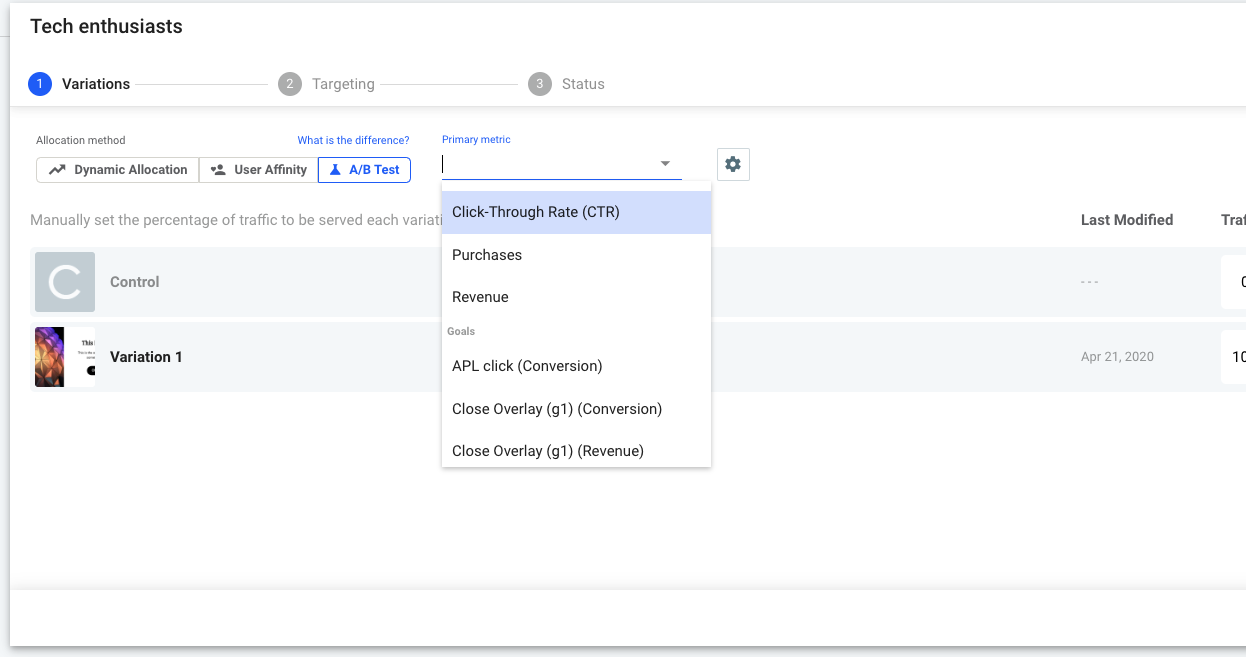Screen dimensions: 1246x657
Task: Go to step 2 Targeting
Action: 327,84
